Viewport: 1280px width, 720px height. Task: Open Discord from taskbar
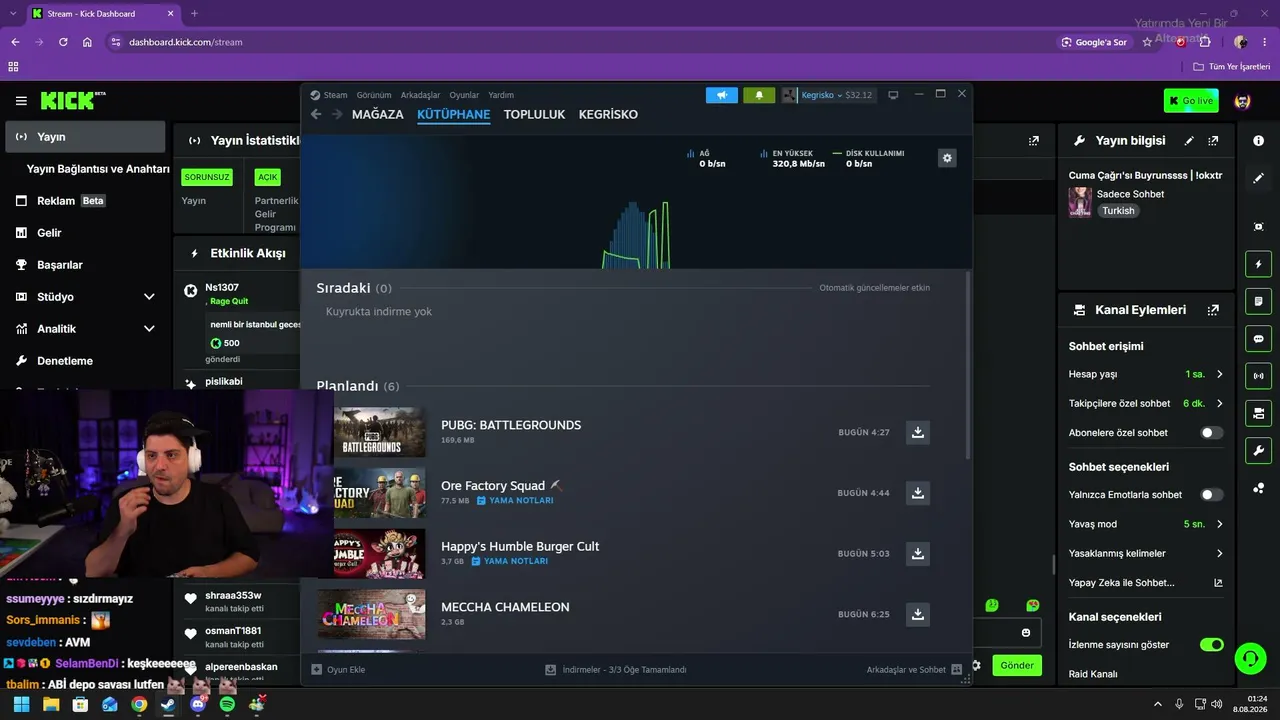(x=198, y=704)
